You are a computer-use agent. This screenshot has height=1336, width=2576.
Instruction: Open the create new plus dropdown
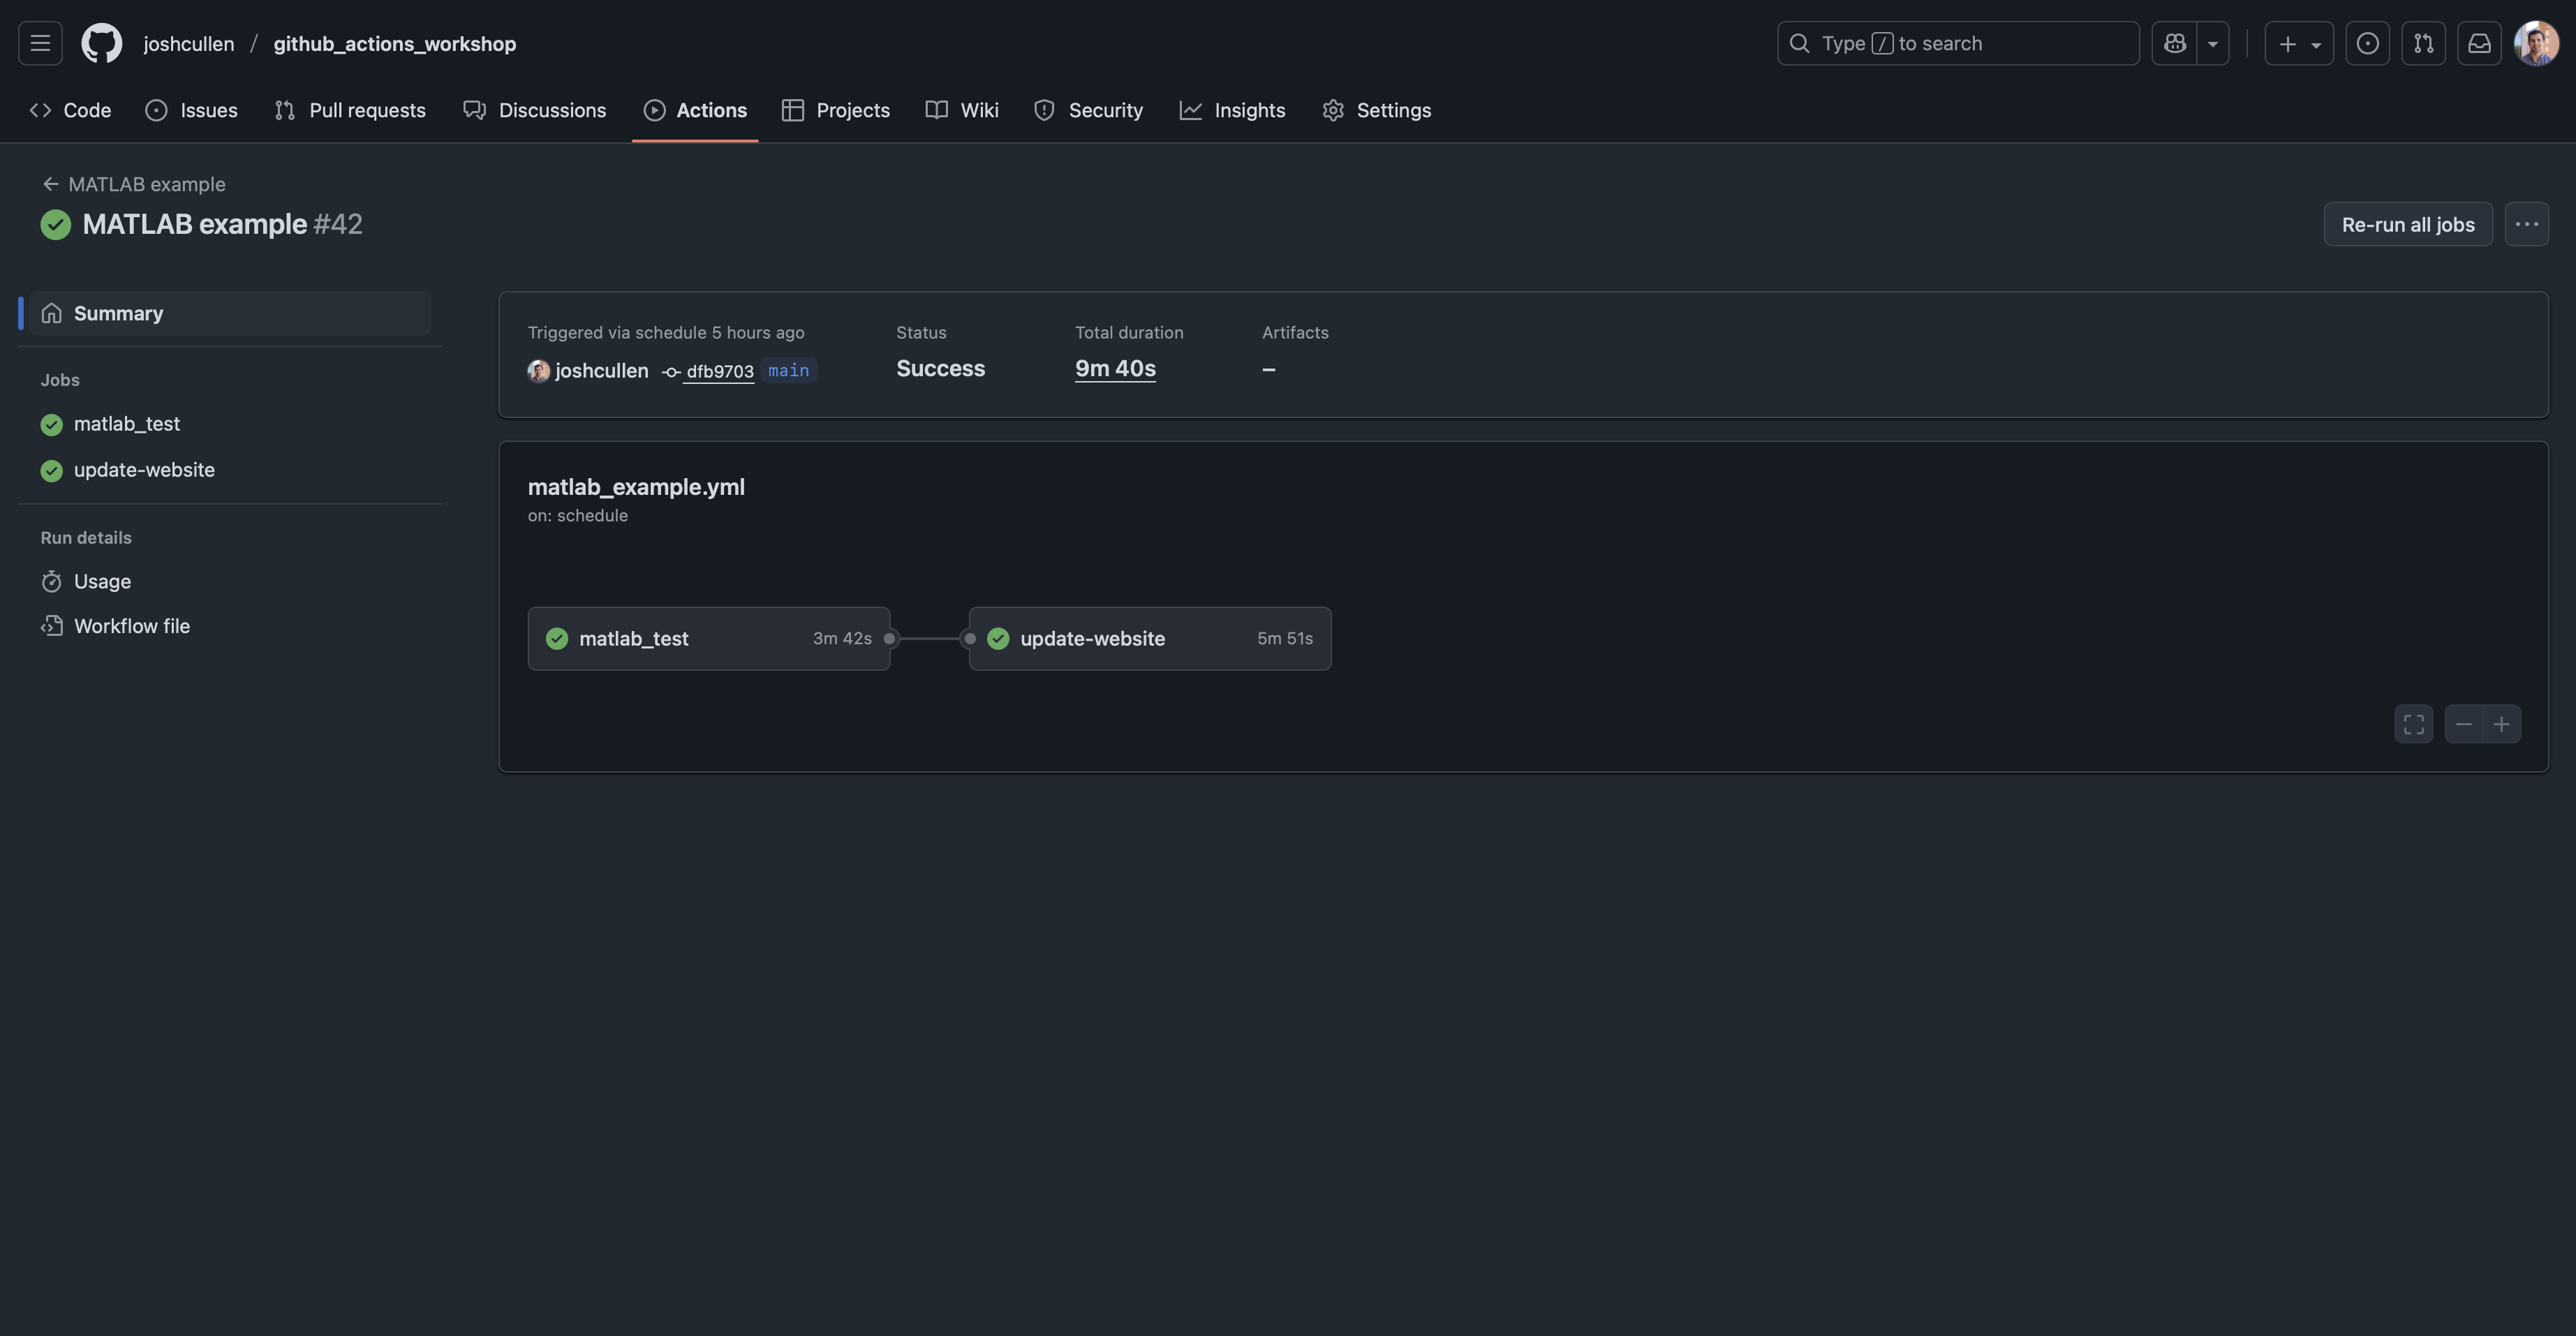2298,43
